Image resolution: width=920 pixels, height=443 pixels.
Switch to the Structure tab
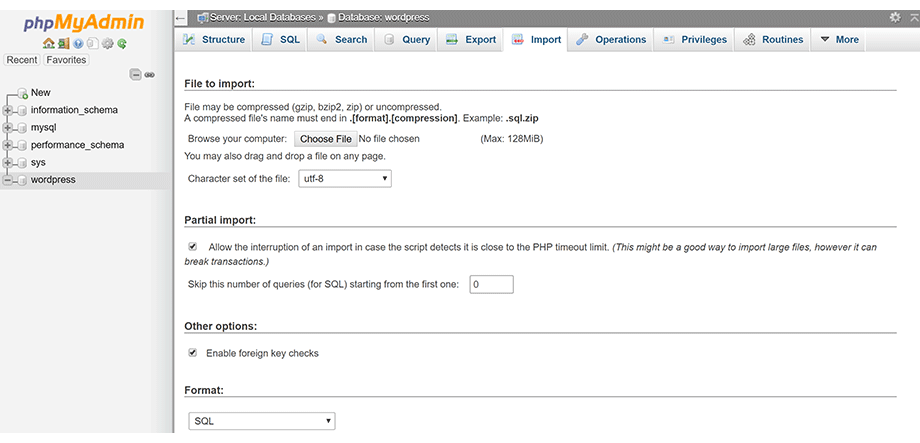tap(214, 40)
